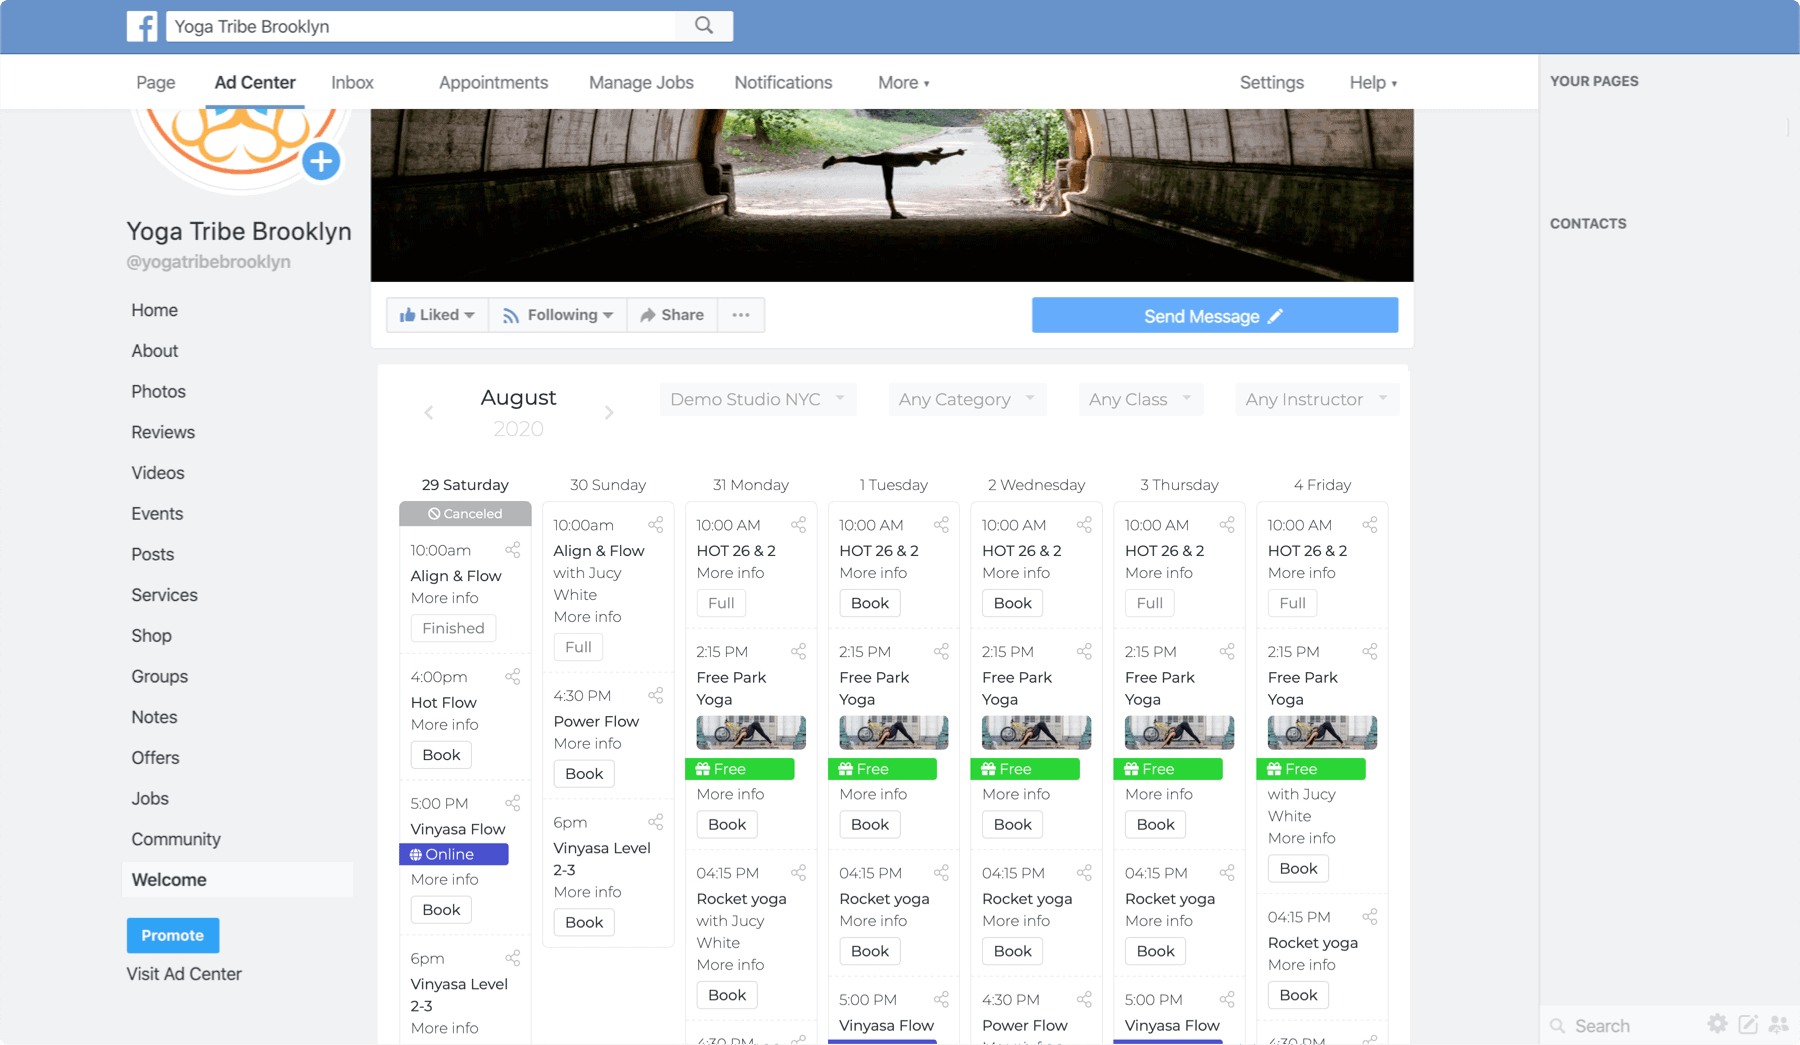The width and height of the screenshot is (1800, 1045).
Task: Click the settings gear icon in chat bar
Action: click(x=1717, y=1024)
